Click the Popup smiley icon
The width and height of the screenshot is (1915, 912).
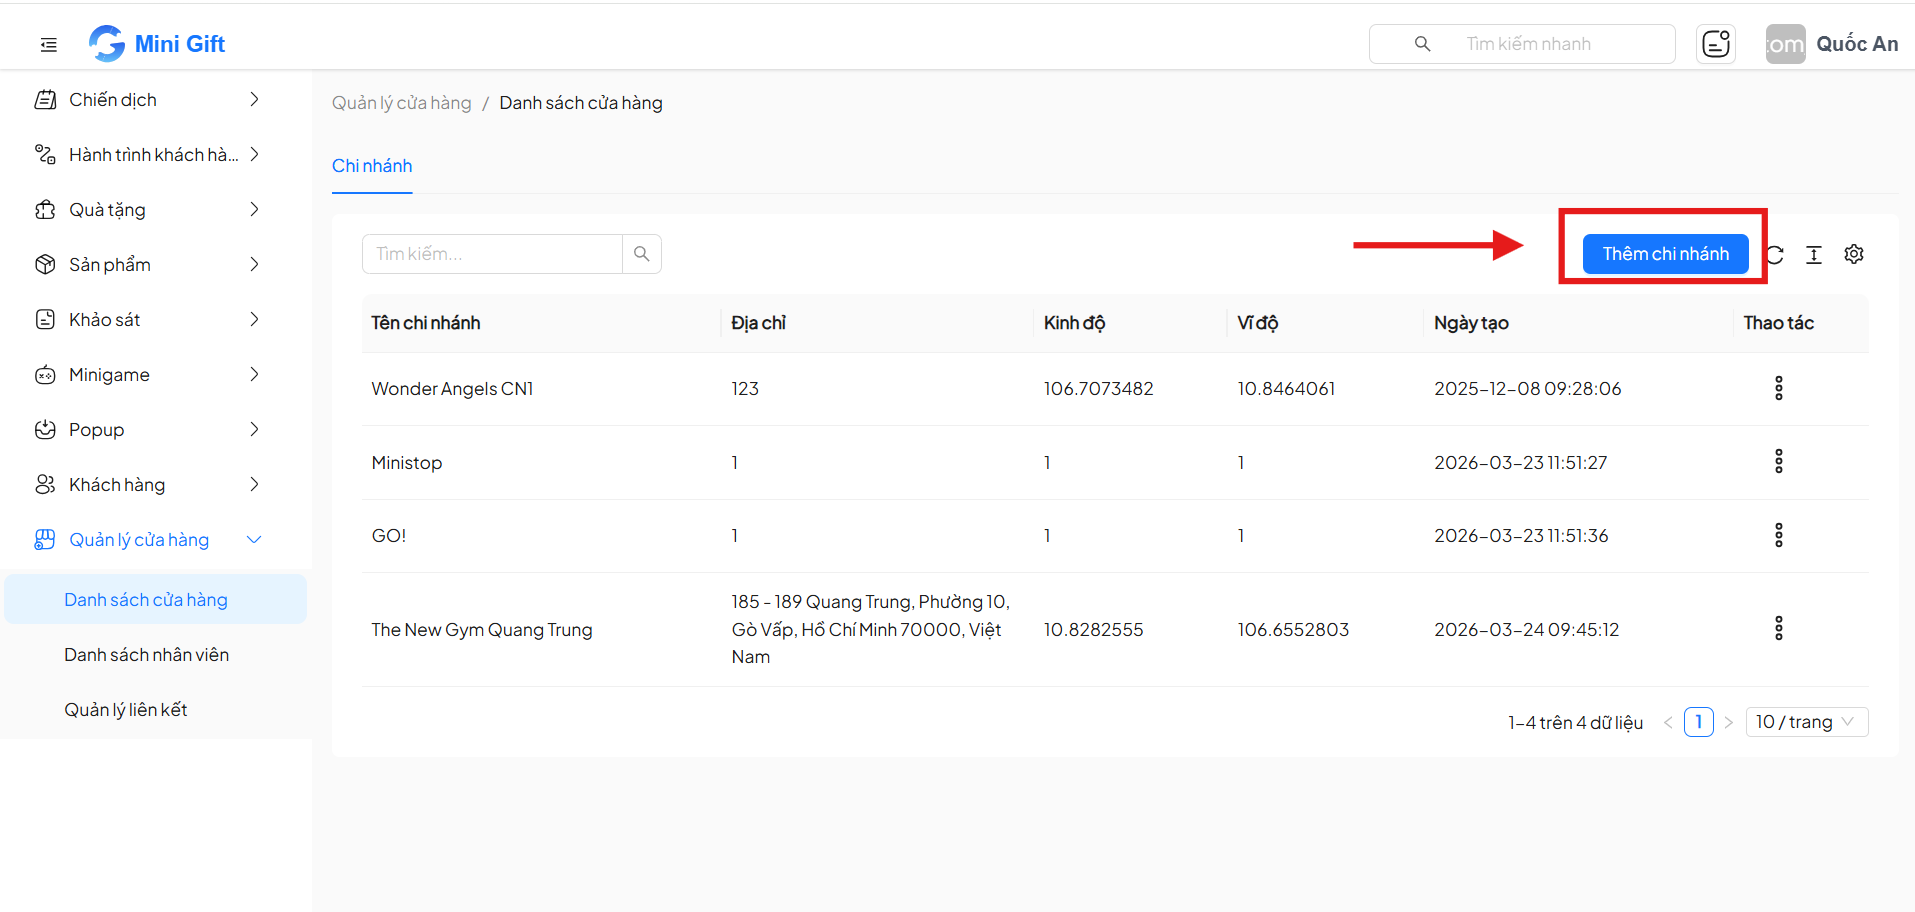(x=45, y=430)
